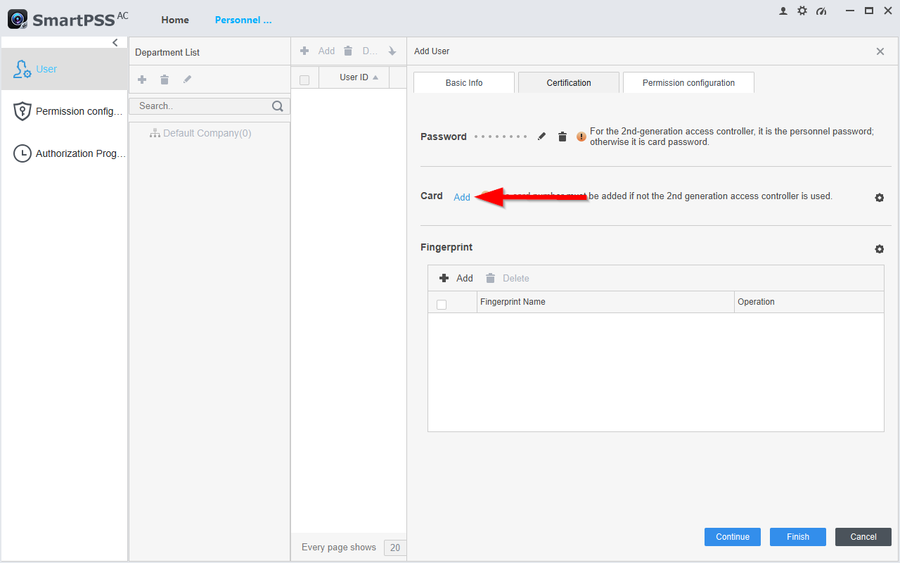Check the select-all box beside User ID
Viewport: 900px width, 563px height.
tap(305, 79)
